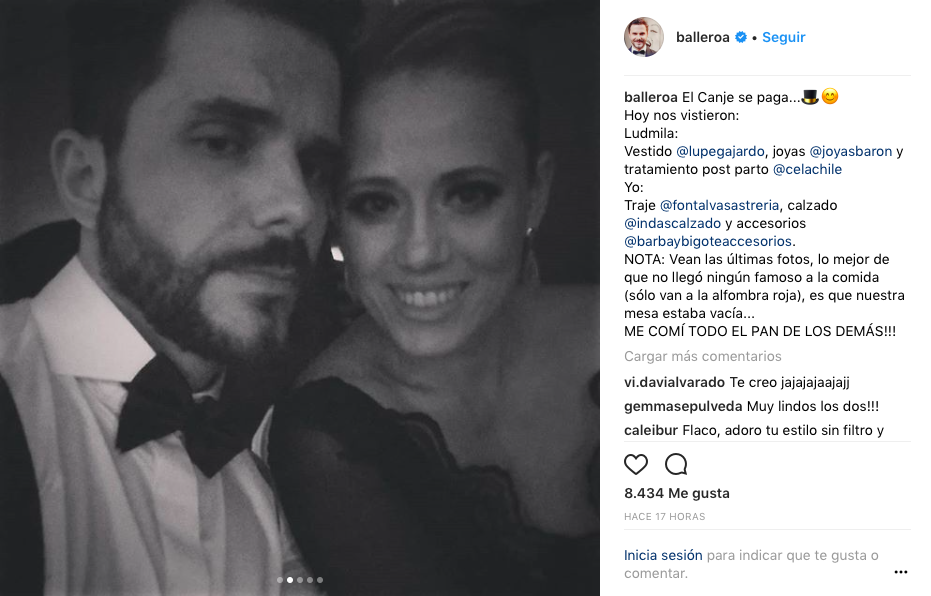Open the @barbaybigoteaccesorios link
The width and height of the screenshot is (931, 596).
709,241
